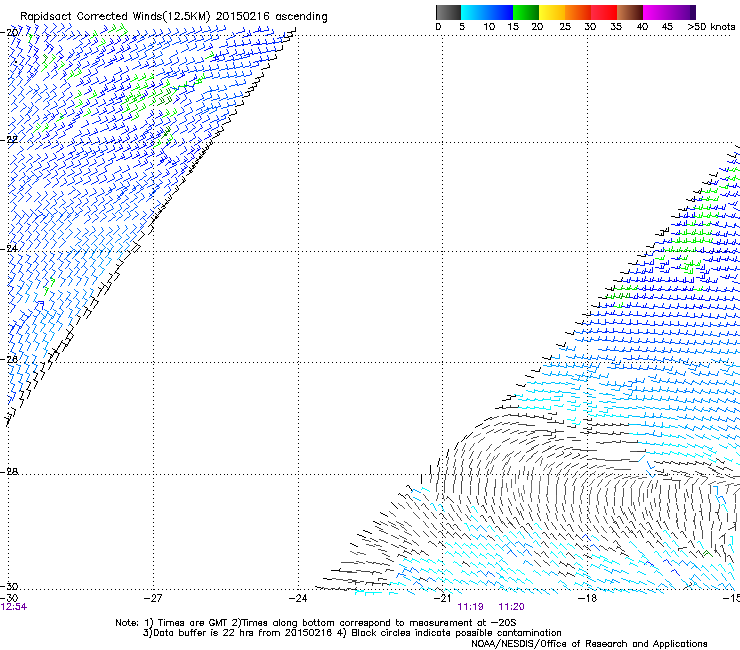The image size is (740, 650).
Task: Click the '20150216 ascending' date in title
Action: 271,17
